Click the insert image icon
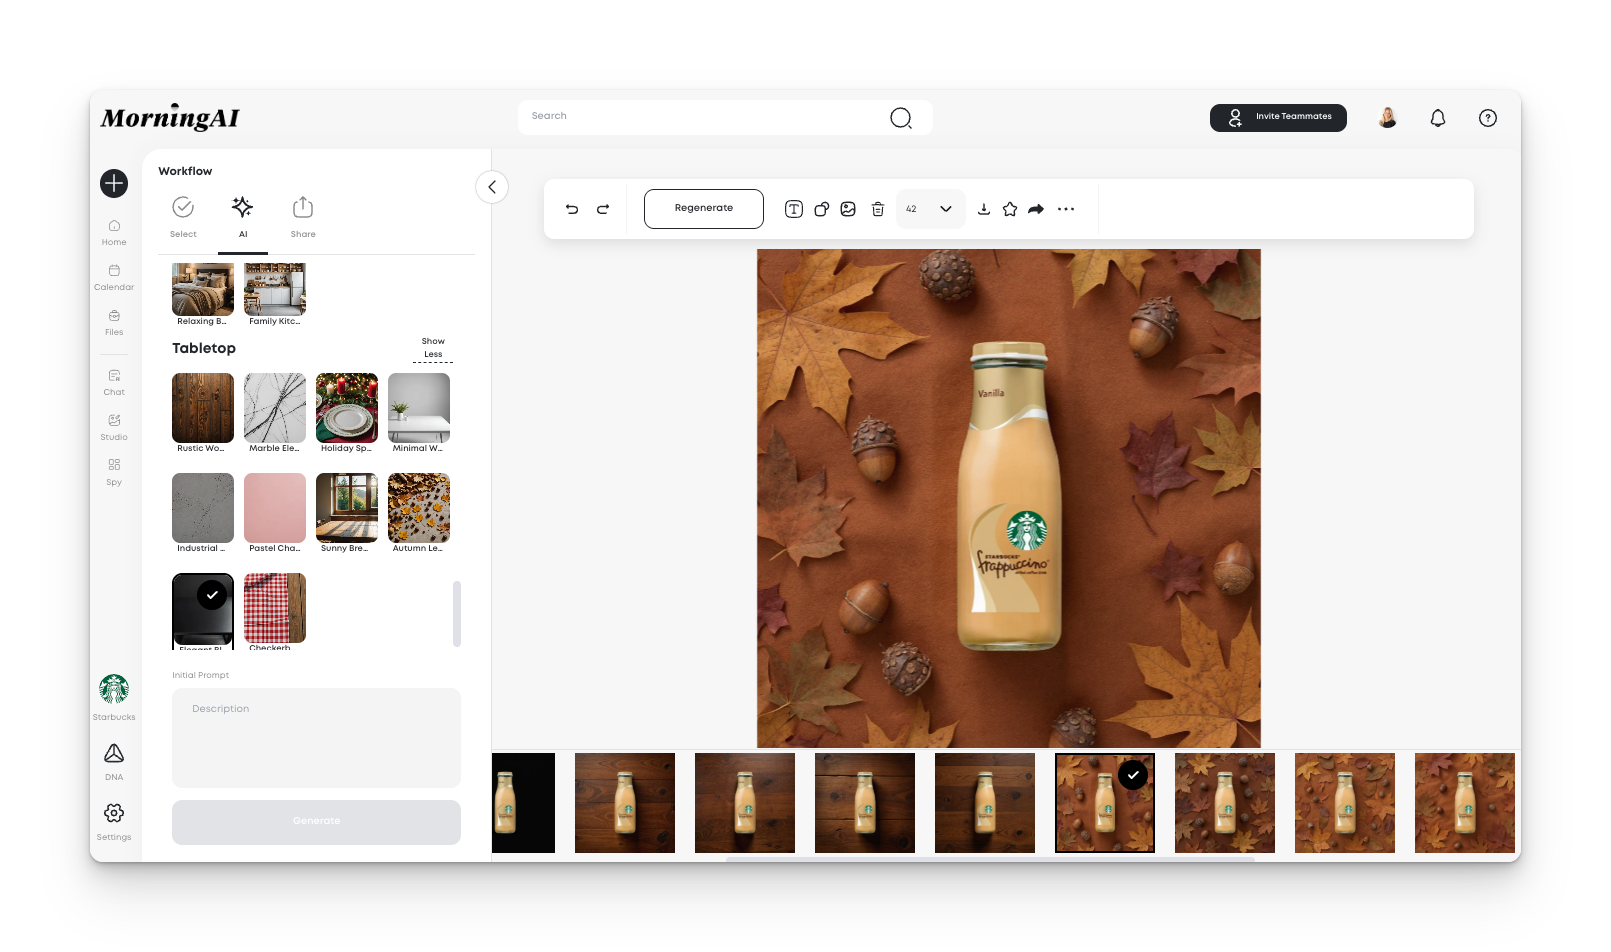This screenshot has height=952, width=1611. coord(848,209)
